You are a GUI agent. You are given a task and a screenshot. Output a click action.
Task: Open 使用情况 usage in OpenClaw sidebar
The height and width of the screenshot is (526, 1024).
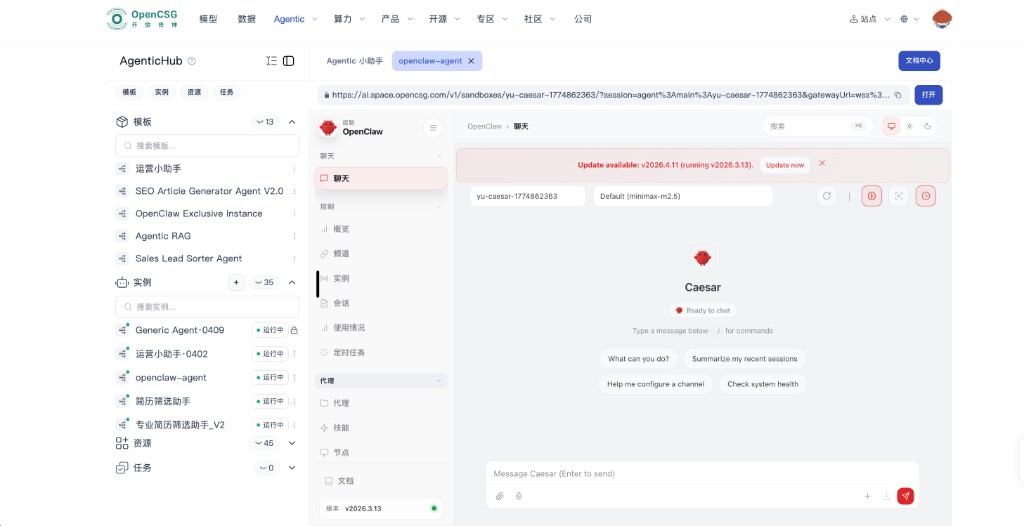coord(381,327)
